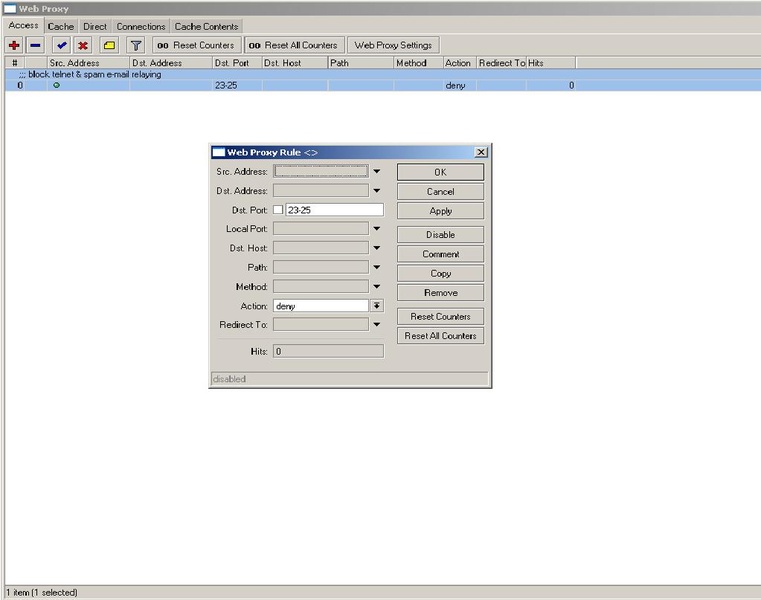This screenshot has width=761, height=600.
Task: Open Web Proxy Settings
Action: click(x=393, y=45)
